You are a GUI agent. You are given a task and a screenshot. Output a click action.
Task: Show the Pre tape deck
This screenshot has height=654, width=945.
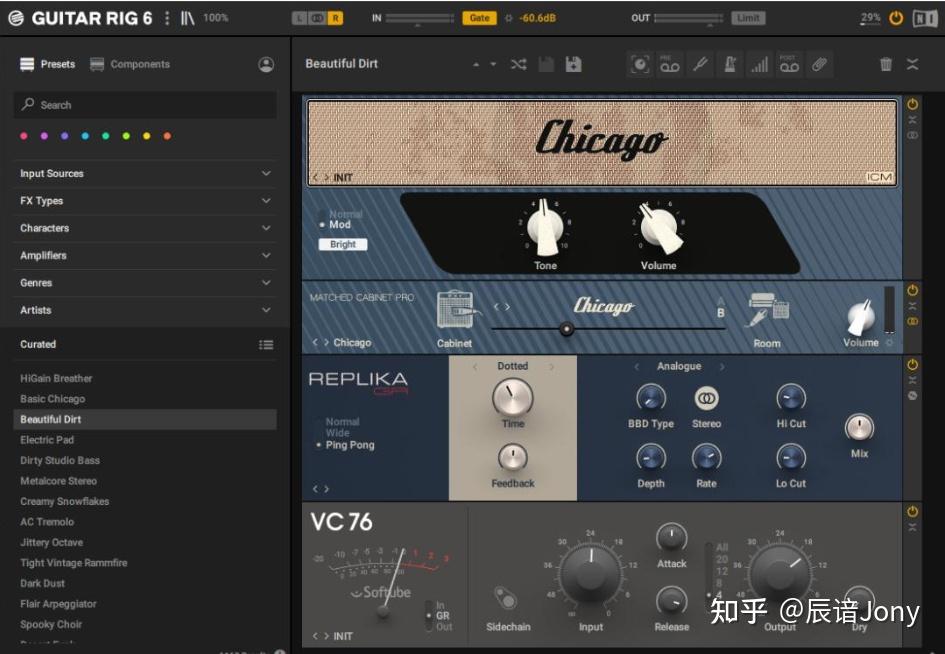[x=670, y=64]
